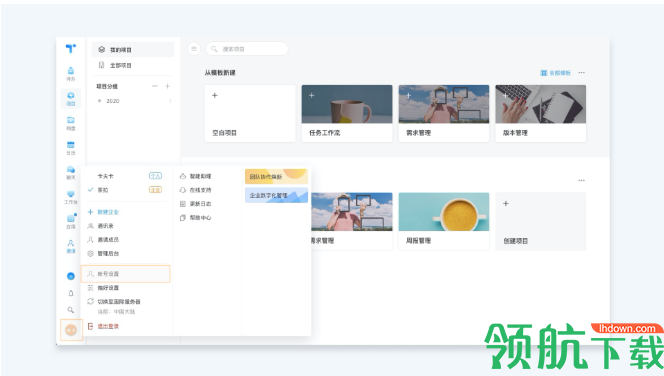Open the 2020 project group

coord(133,101)
